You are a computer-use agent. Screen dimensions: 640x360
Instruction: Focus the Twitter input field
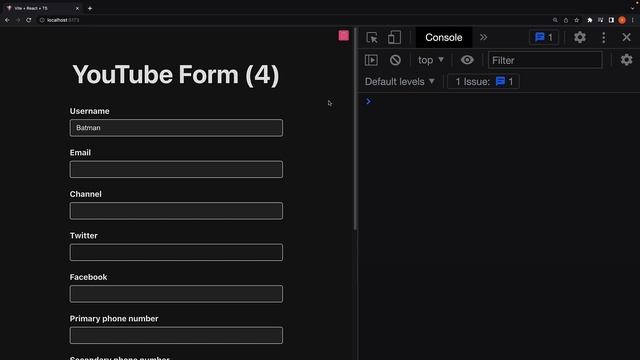pos(176,252)
